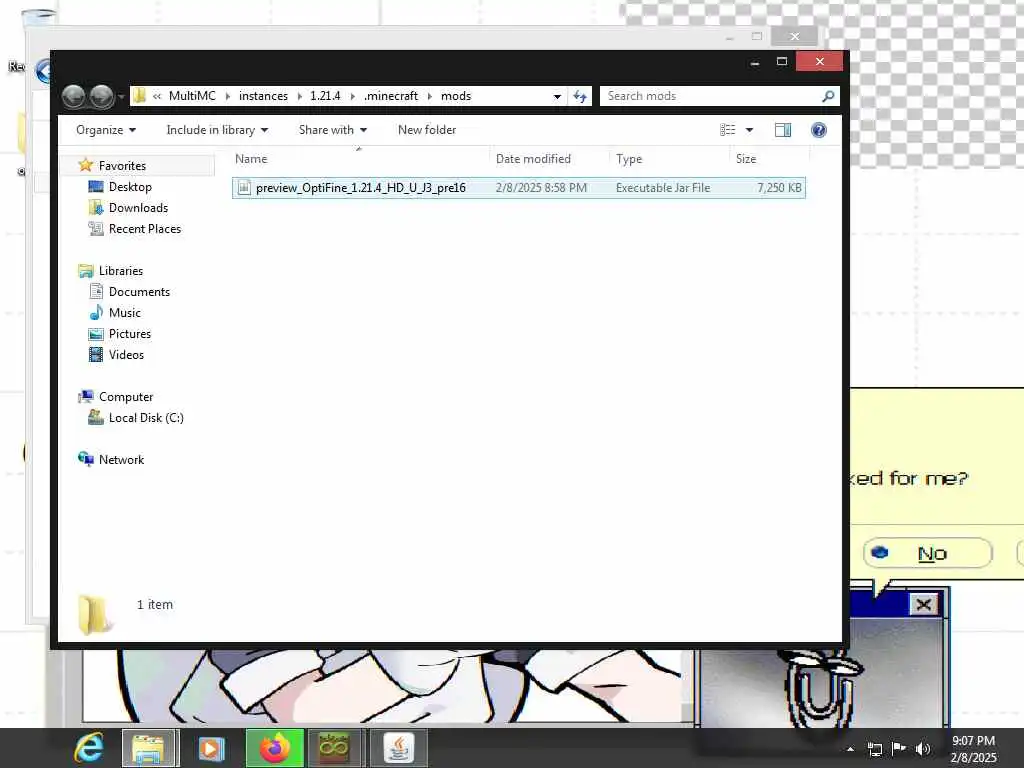Switch to Firefox in the taskbar
The height and width of the screenshot is (768, 1024).
coord(275,748)
